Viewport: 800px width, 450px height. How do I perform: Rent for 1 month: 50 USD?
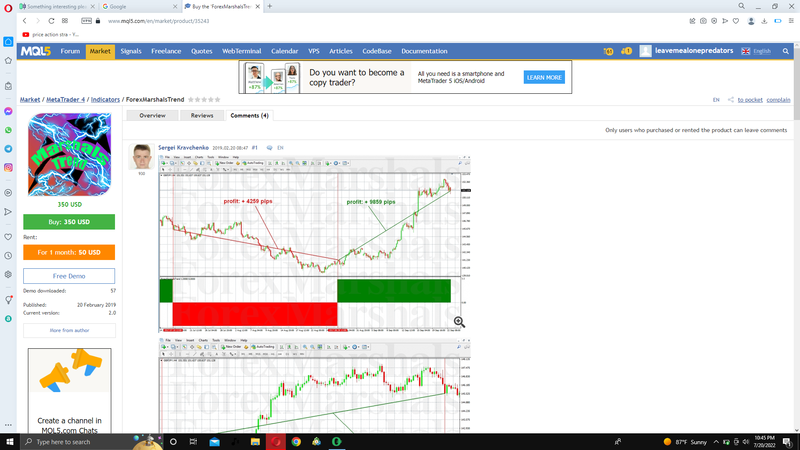pyautogui.click(x=69, y=252)
